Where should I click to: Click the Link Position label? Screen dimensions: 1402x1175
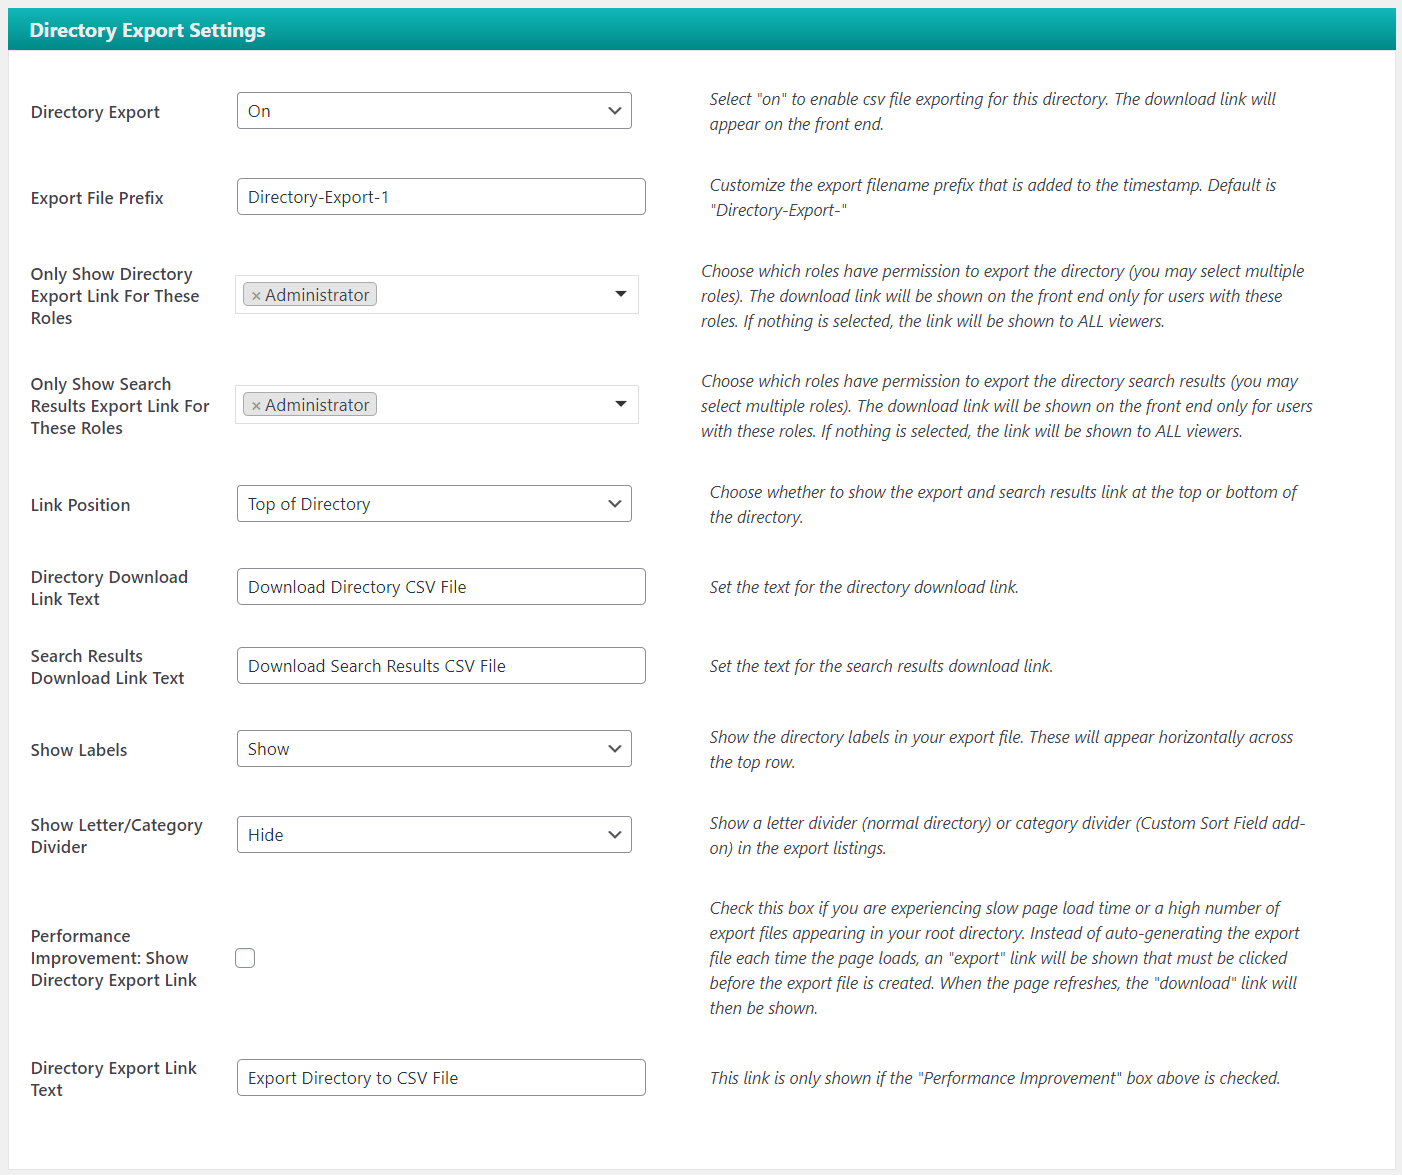[80, 505]
